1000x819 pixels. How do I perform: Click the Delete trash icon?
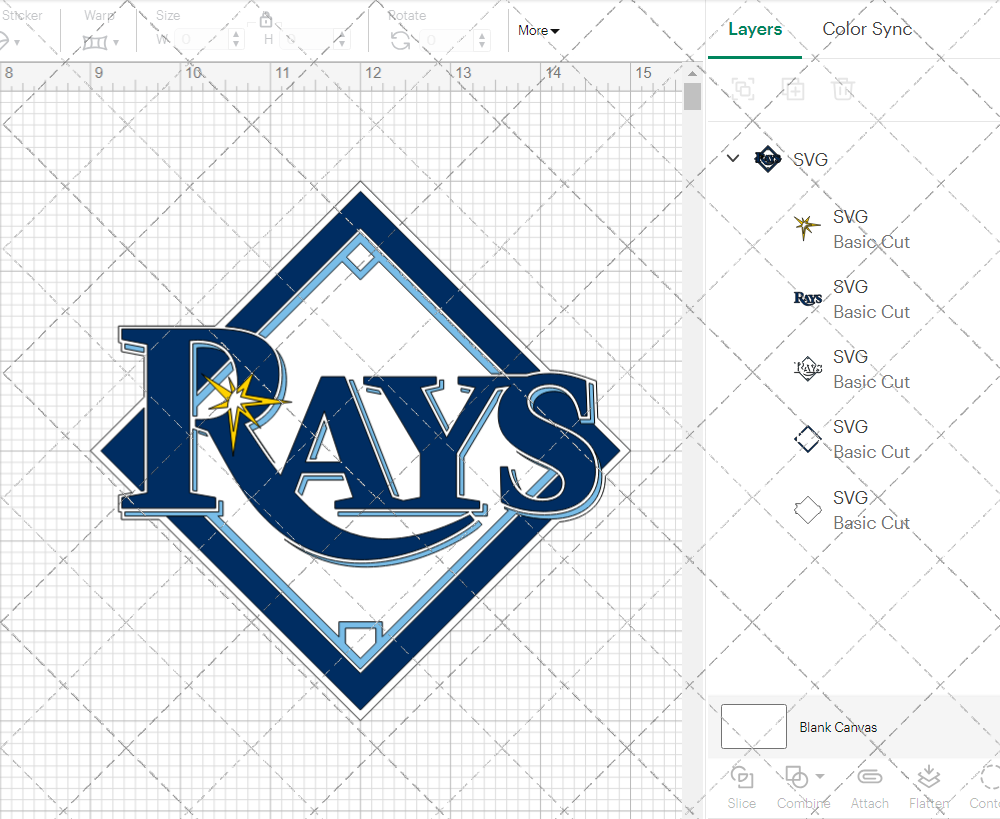click(844, 89)
